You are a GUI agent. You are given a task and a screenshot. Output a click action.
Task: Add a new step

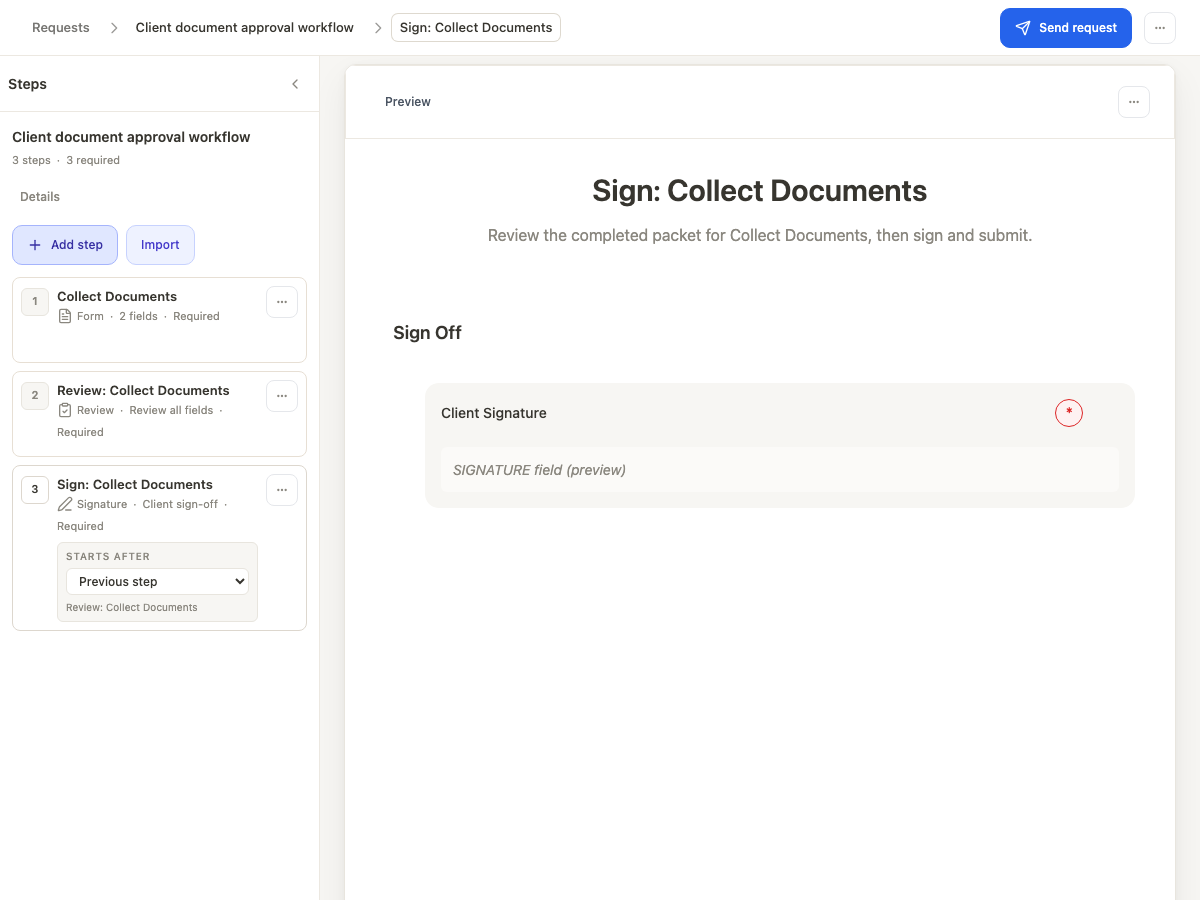point(65,245)
